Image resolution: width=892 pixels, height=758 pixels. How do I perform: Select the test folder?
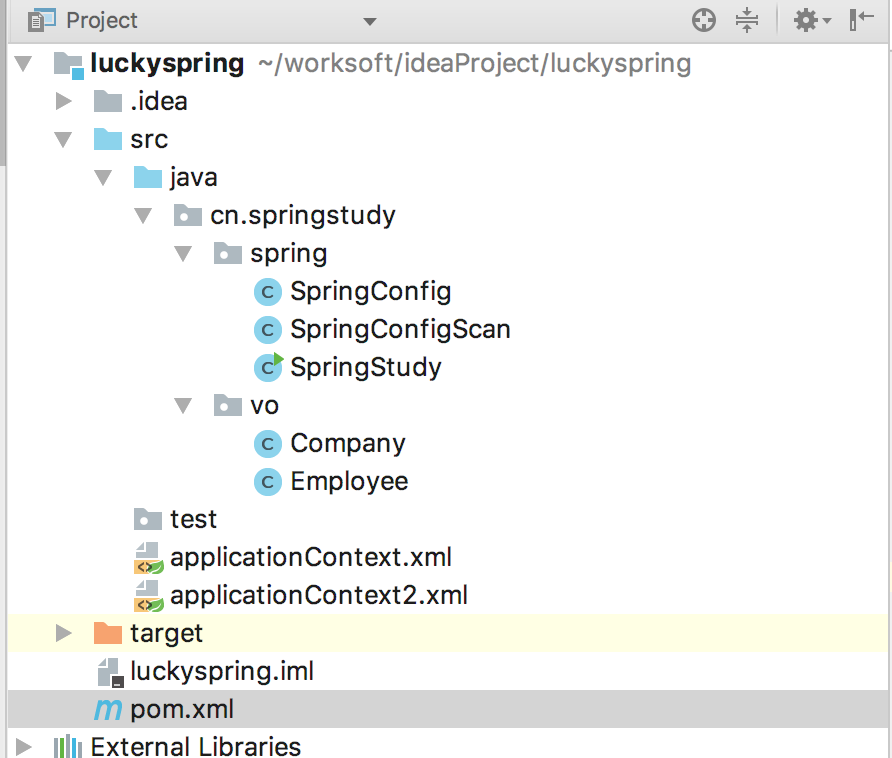(193, 519)
